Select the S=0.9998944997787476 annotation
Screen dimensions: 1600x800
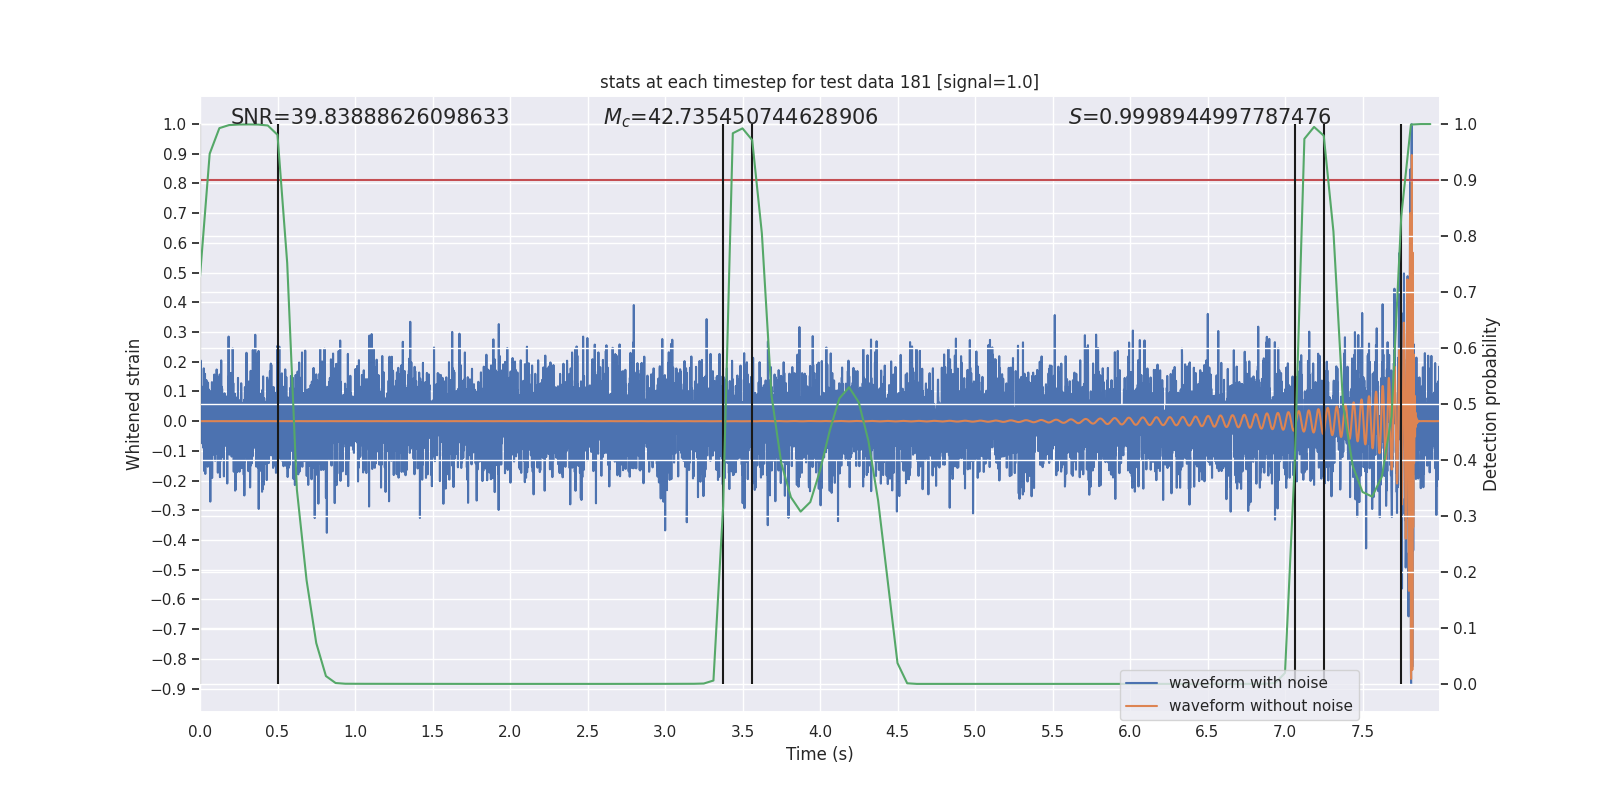click(1200, 117)
